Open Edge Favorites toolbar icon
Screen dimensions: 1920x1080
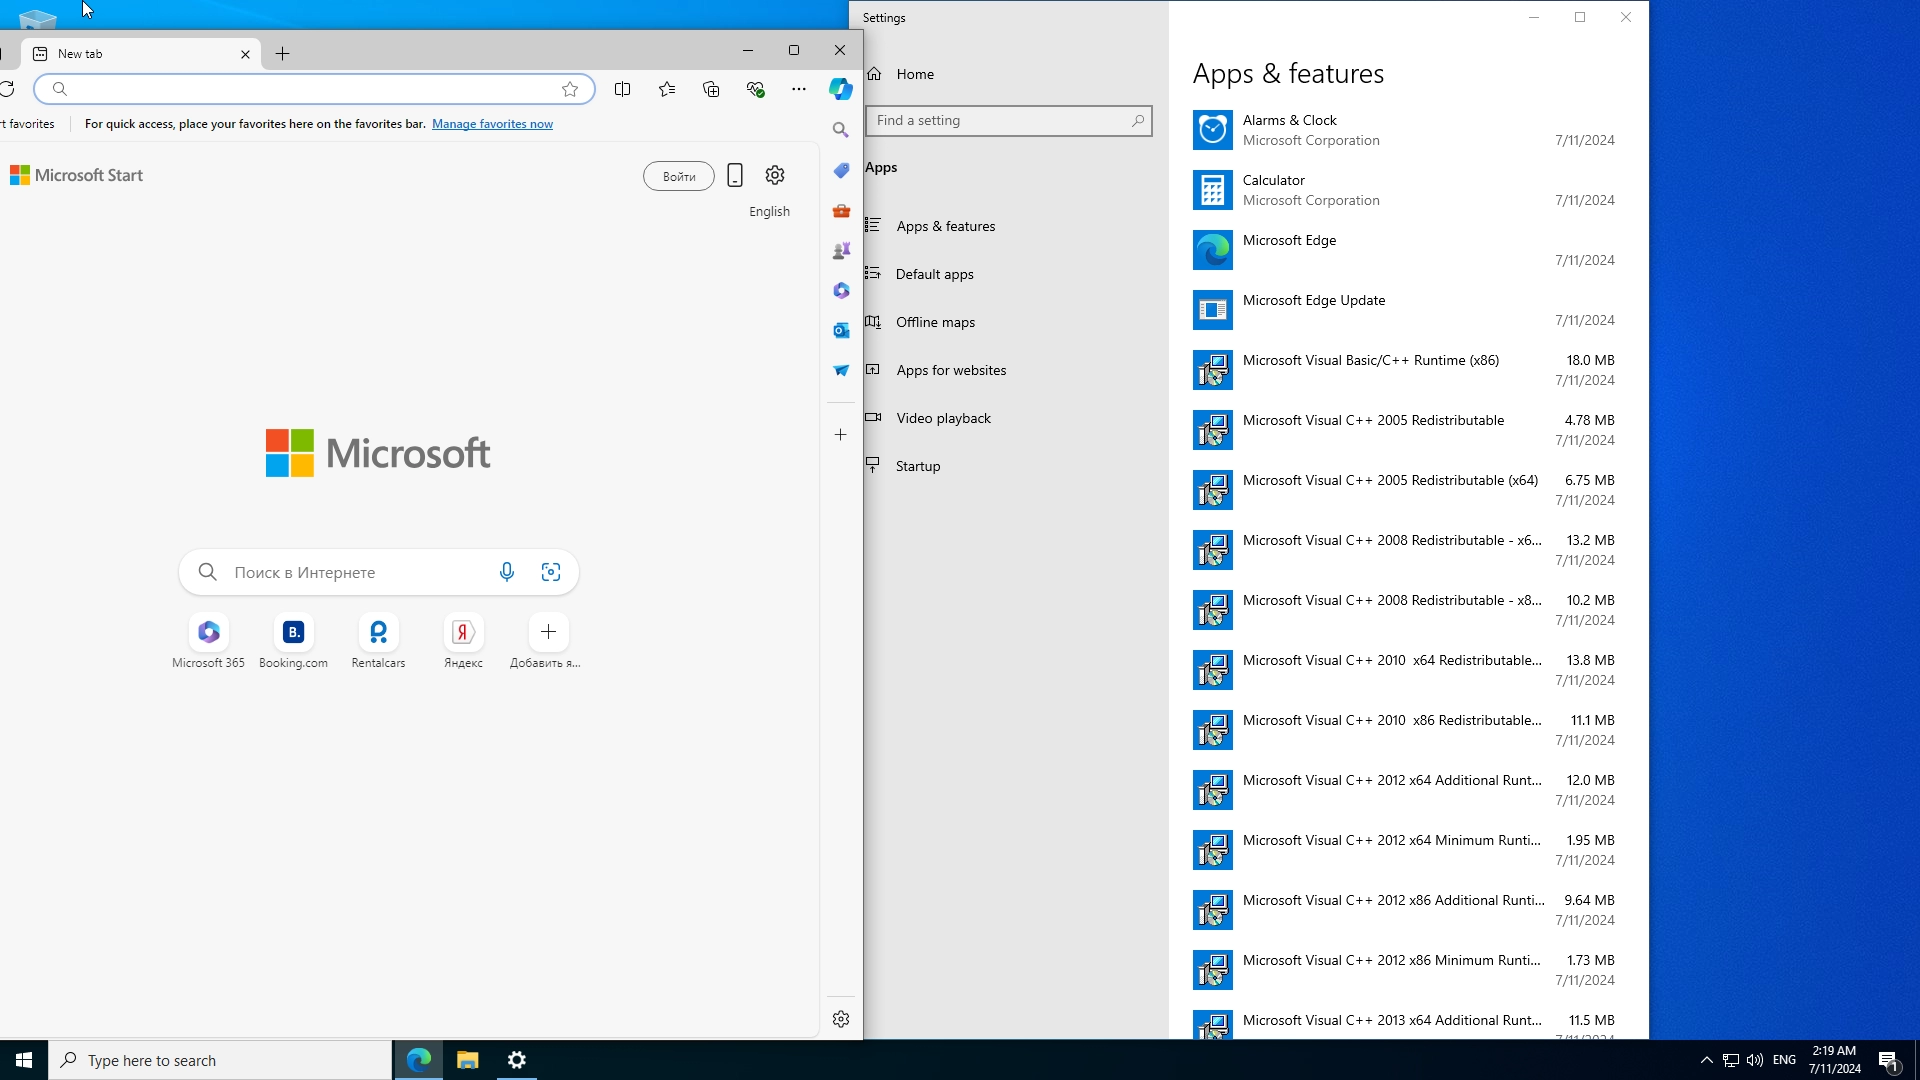click(667, 89)
